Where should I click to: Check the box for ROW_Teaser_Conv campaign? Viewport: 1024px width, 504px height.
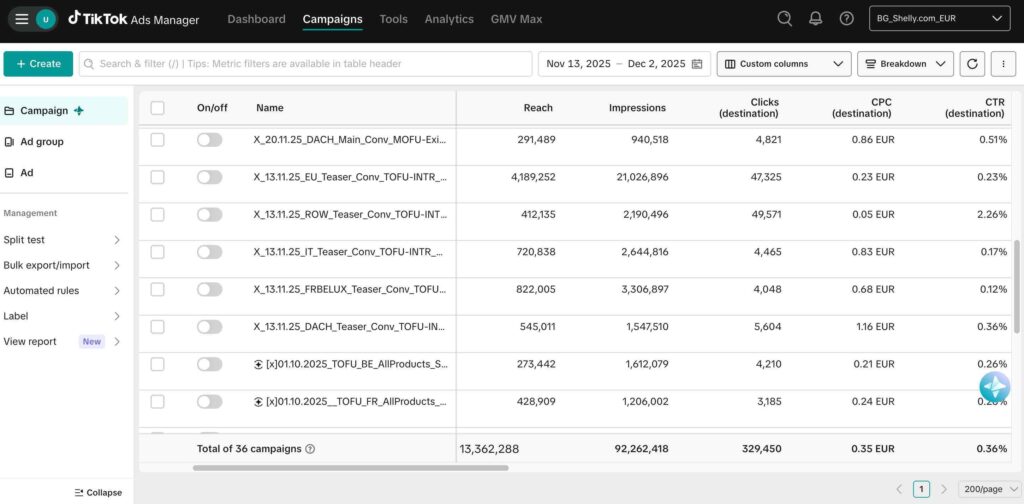(x=157, y=214)
